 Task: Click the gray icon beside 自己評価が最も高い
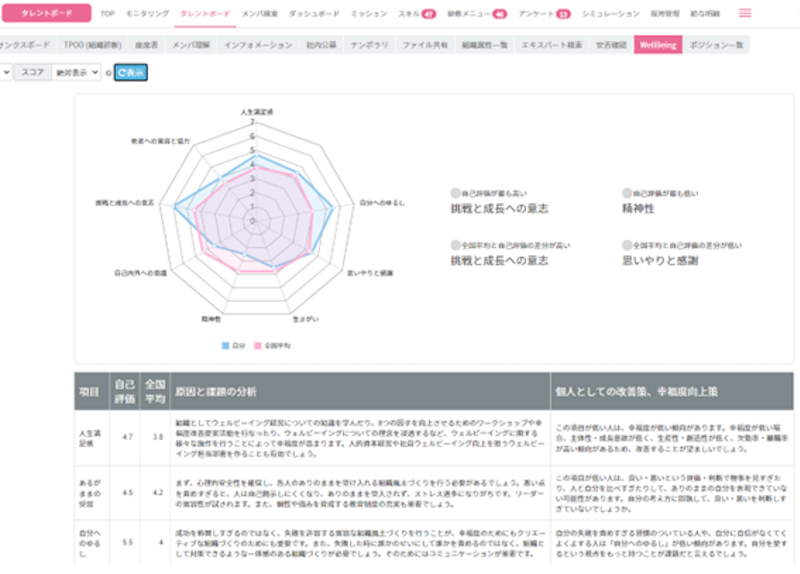456,191
